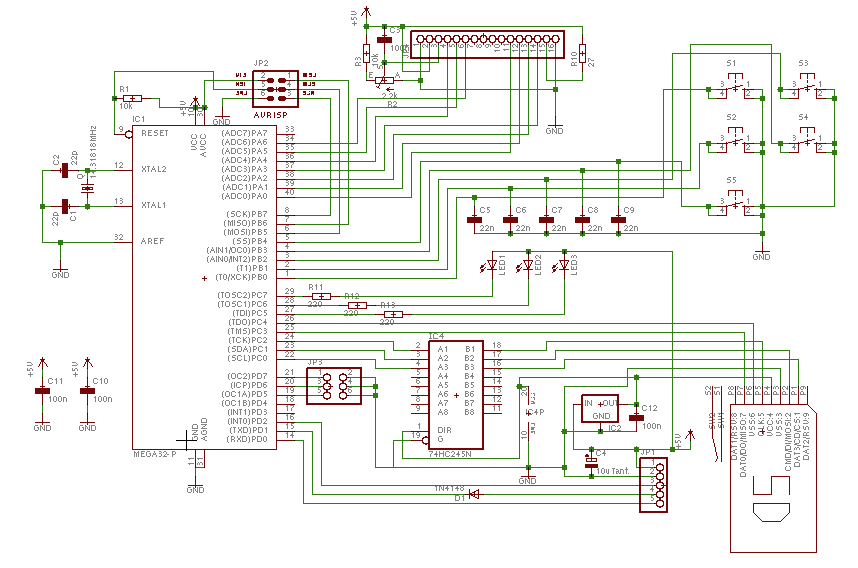Viewport: 858px width, 568px height.
Task: Click the Q1 crystal symbol
Action: click(x=88, y=188)
